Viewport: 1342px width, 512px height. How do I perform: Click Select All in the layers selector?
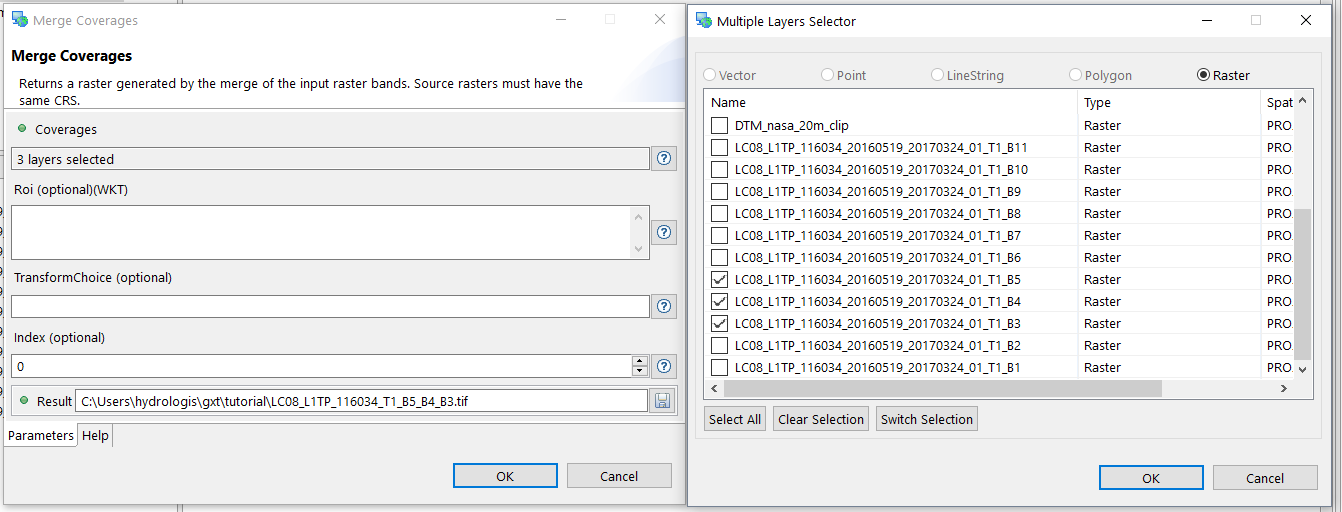click(735, 419)
